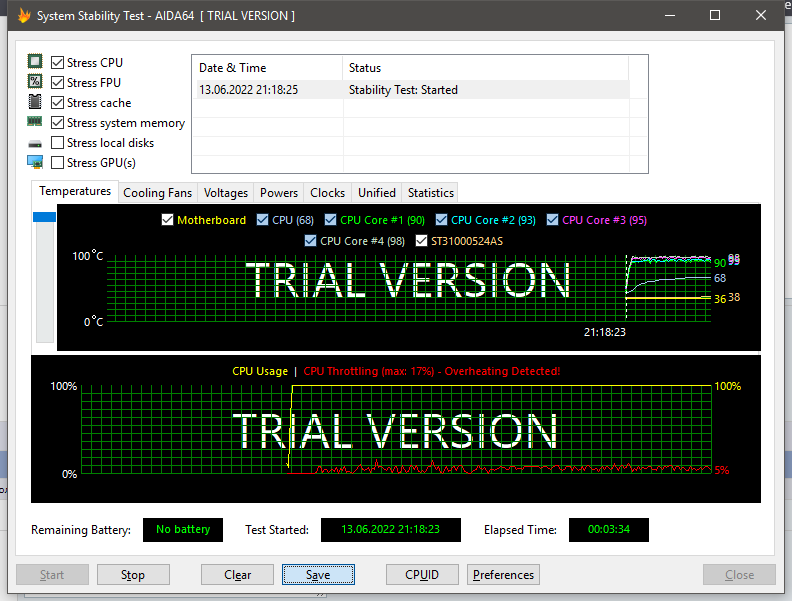
Task: Toggle the CPU Core #2 (93) checkbox
Action: [x=441, y=220]
